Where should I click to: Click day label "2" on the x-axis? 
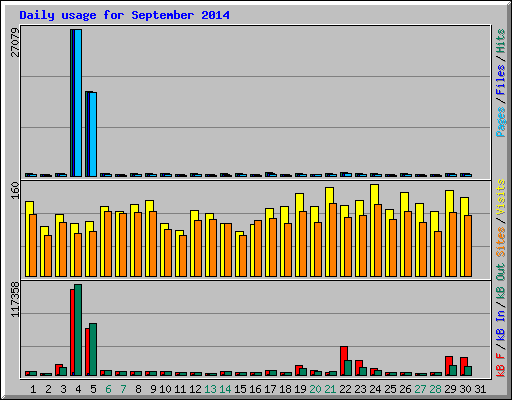point(48,389)
